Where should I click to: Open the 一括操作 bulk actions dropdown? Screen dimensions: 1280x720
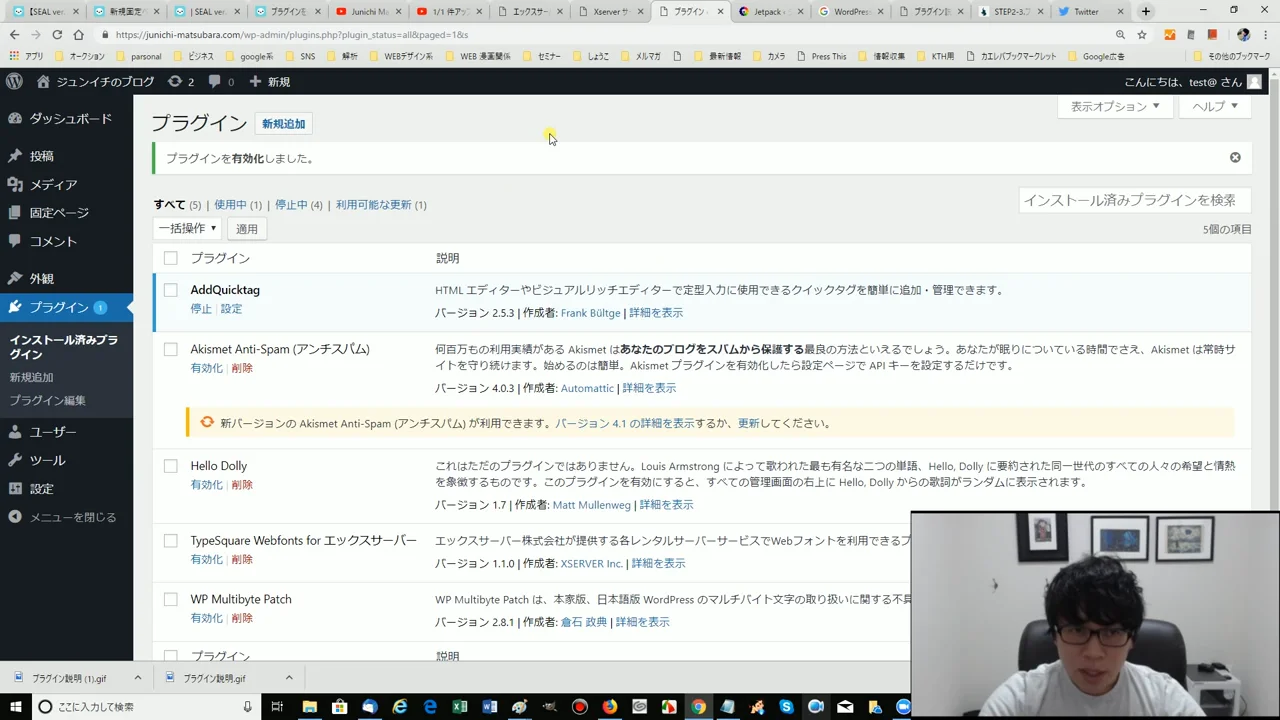tap(187, 229)
